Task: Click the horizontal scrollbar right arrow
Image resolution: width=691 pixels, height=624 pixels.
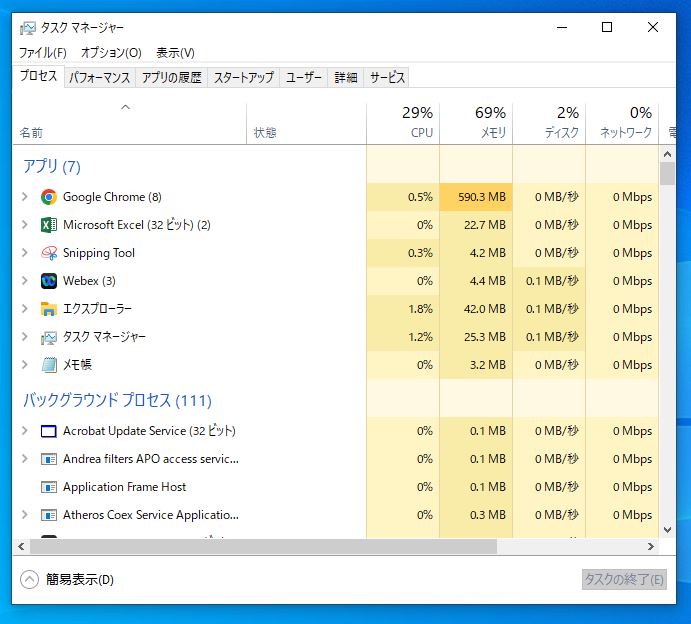Action: (x=651, y=547)
